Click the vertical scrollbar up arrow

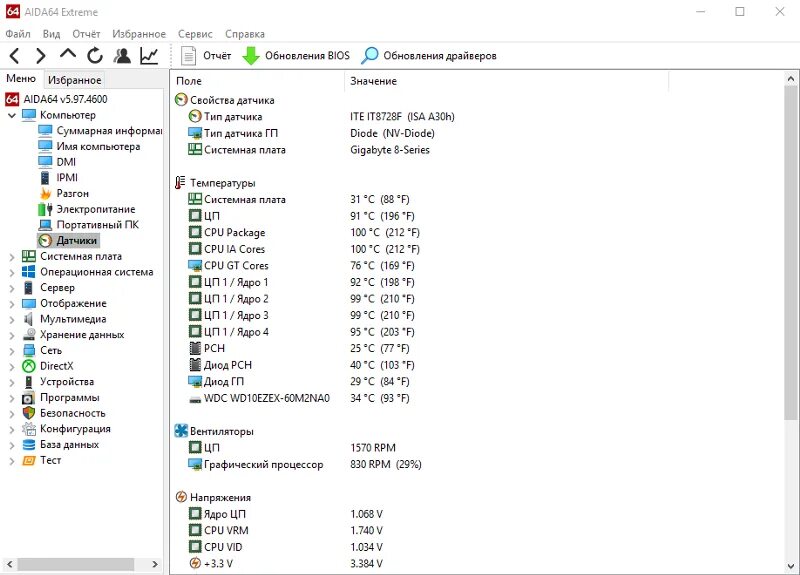coord(791,79)
